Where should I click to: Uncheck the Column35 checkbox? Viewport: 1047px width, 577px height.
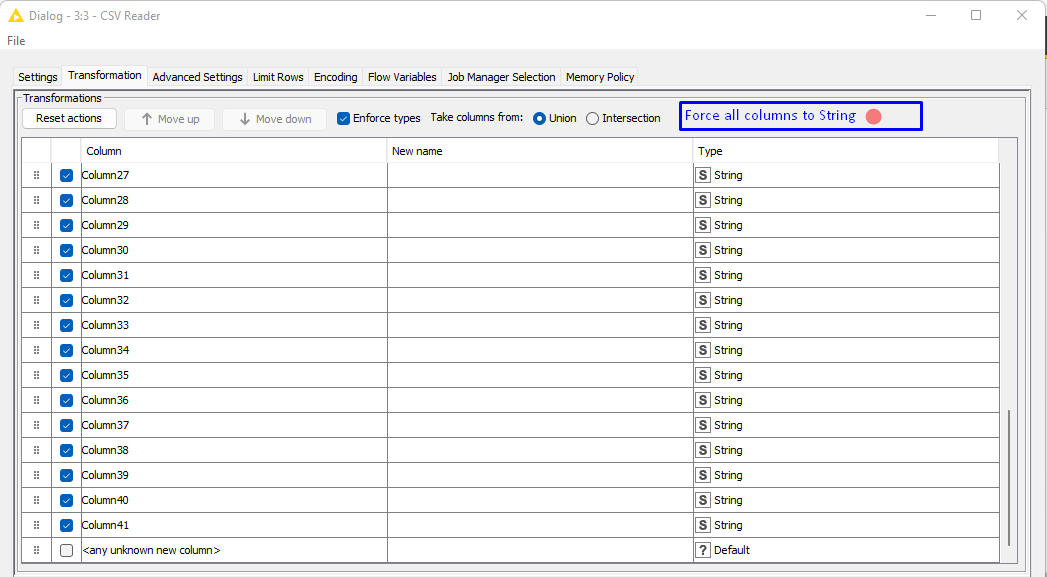click(x=66, y=375)
